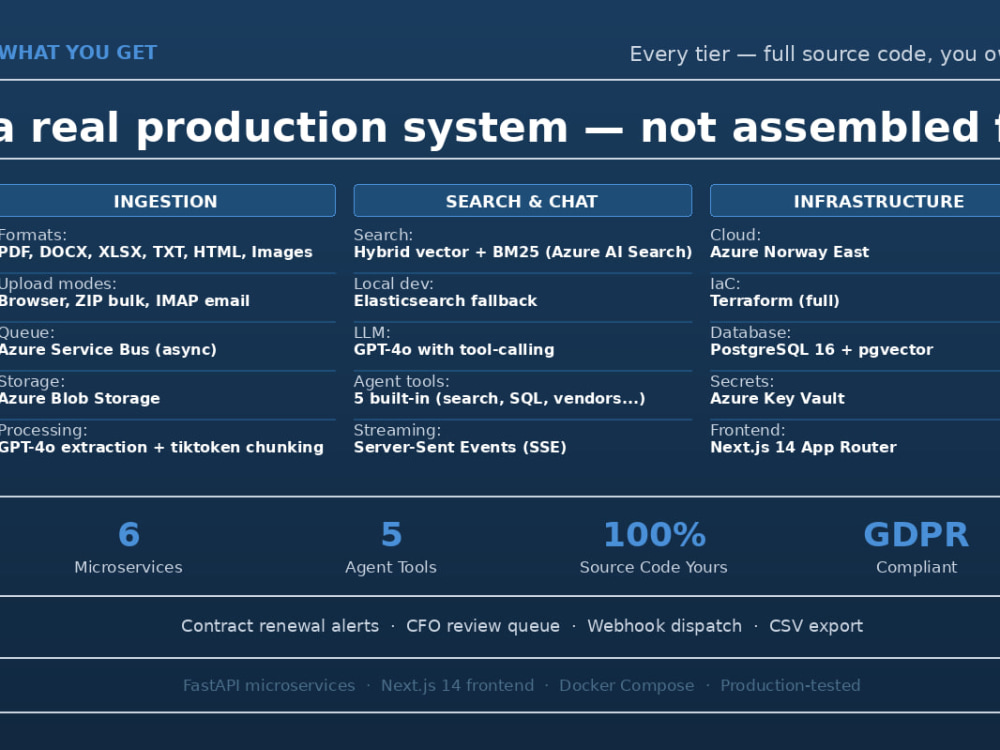
Task: Click 'Hybrid vector + BM25 (Azure AI Search)'
Action: click(523, 252)
